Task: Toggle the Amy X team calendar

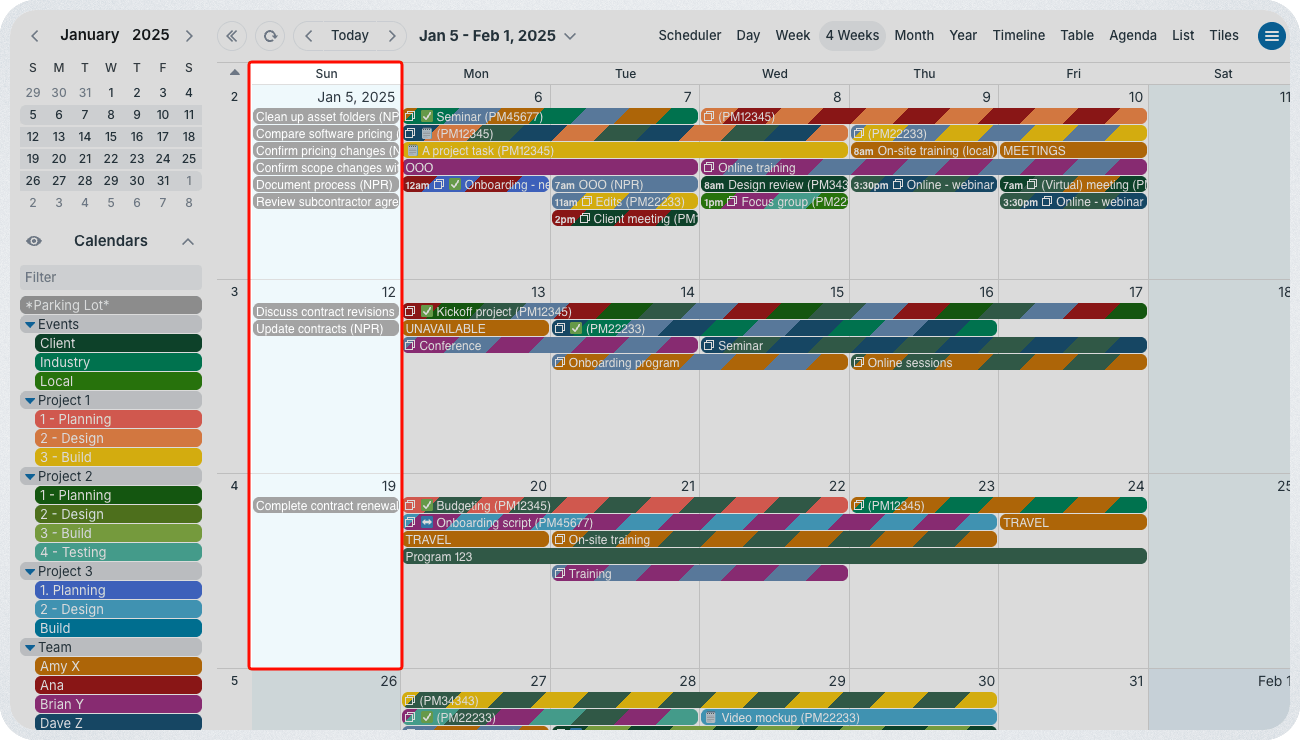Action: click(118, 666)
